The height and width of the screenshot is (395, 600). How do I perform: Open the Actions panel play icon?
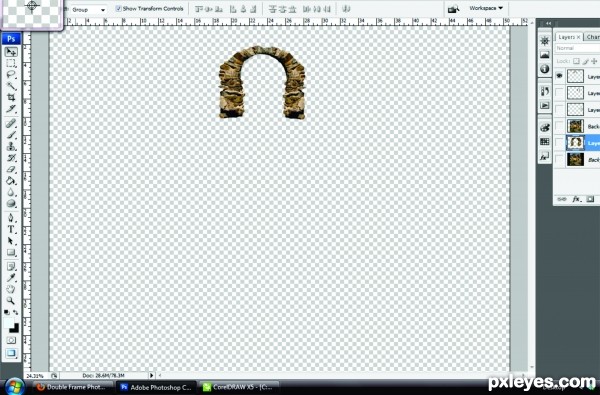click(x=545, y=105)
